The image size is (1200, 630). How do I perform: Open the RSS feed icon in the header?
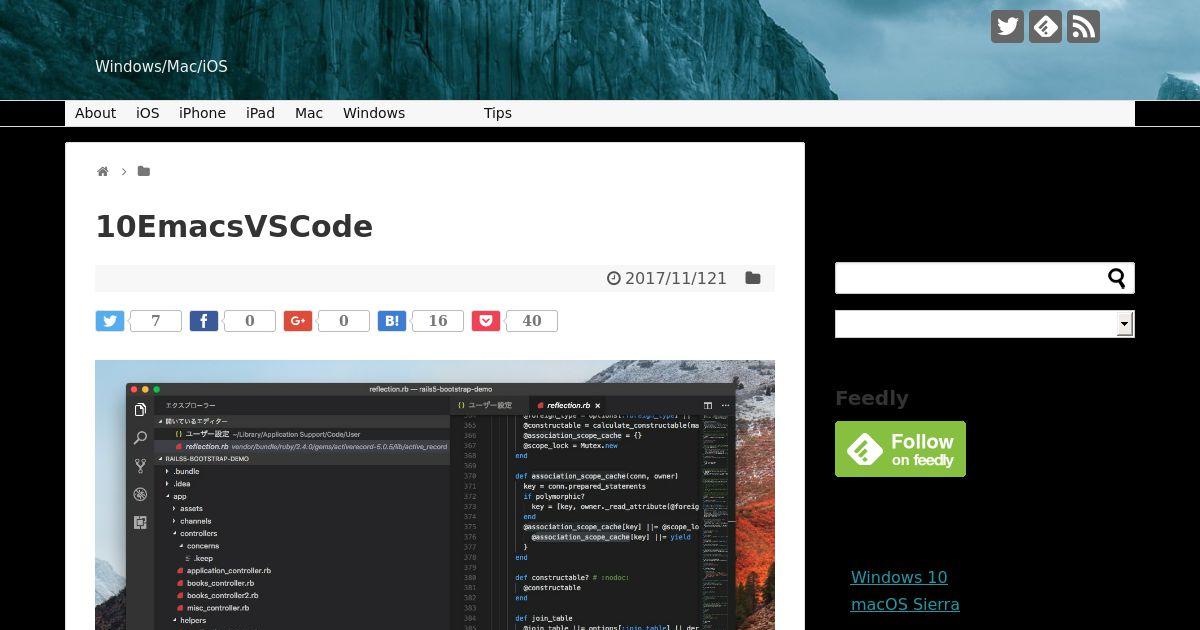[x=1083, y=27]
